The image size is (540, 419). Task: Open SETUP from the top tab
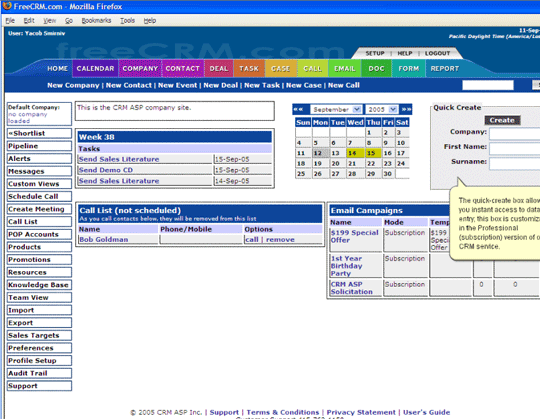click(375, 53)
